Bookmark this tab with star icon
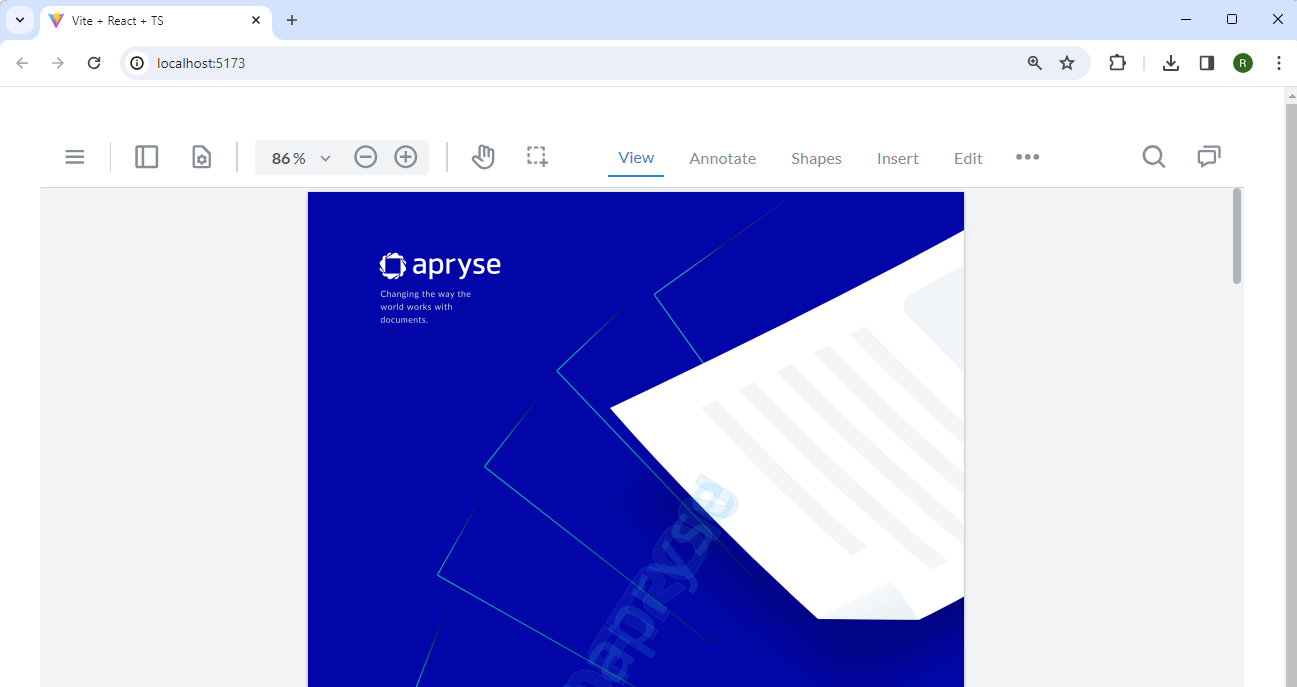The width and height of the screenshot is (1297, 687). [1067, 63]
